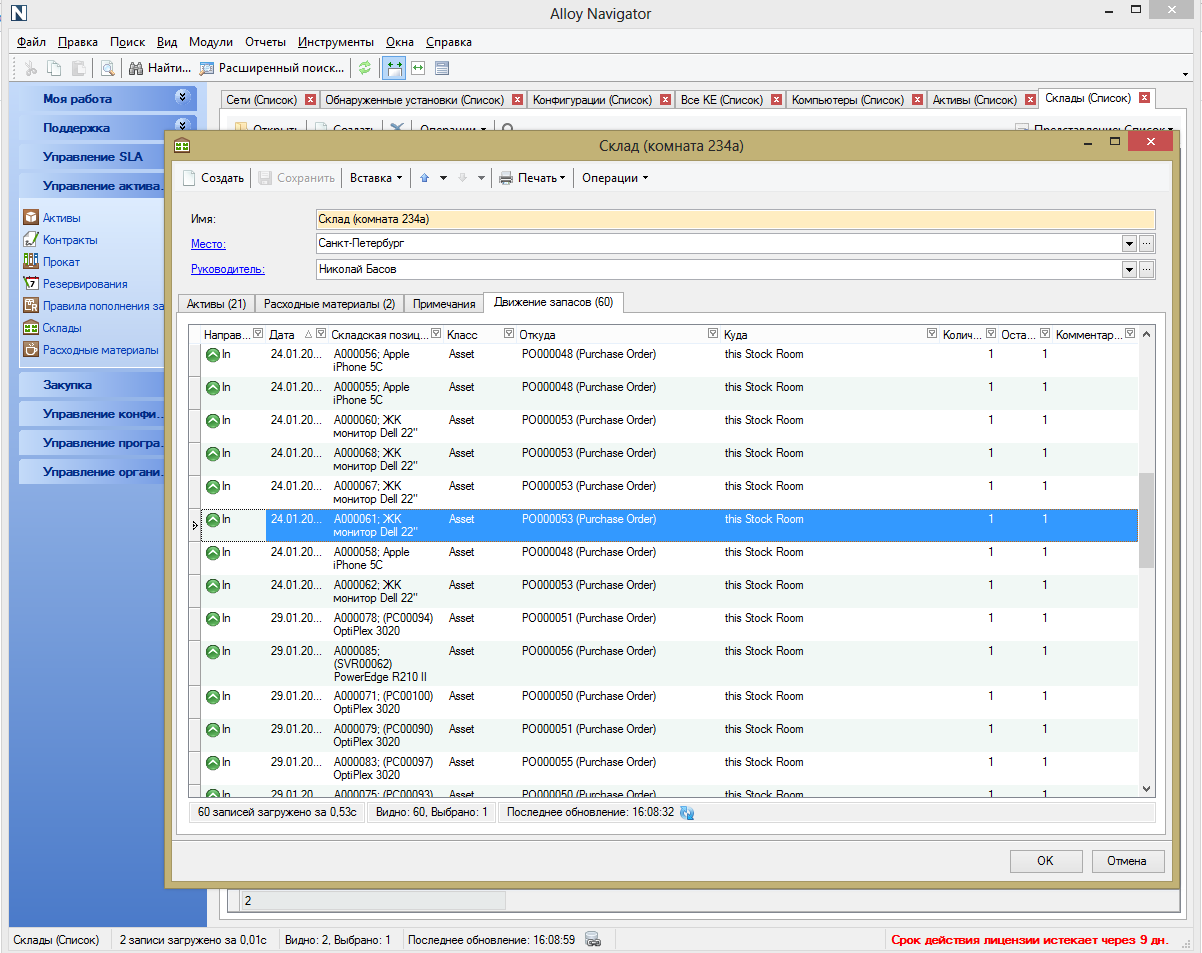
Task: Open filter on the Дата column
Action: click(321, 334)
